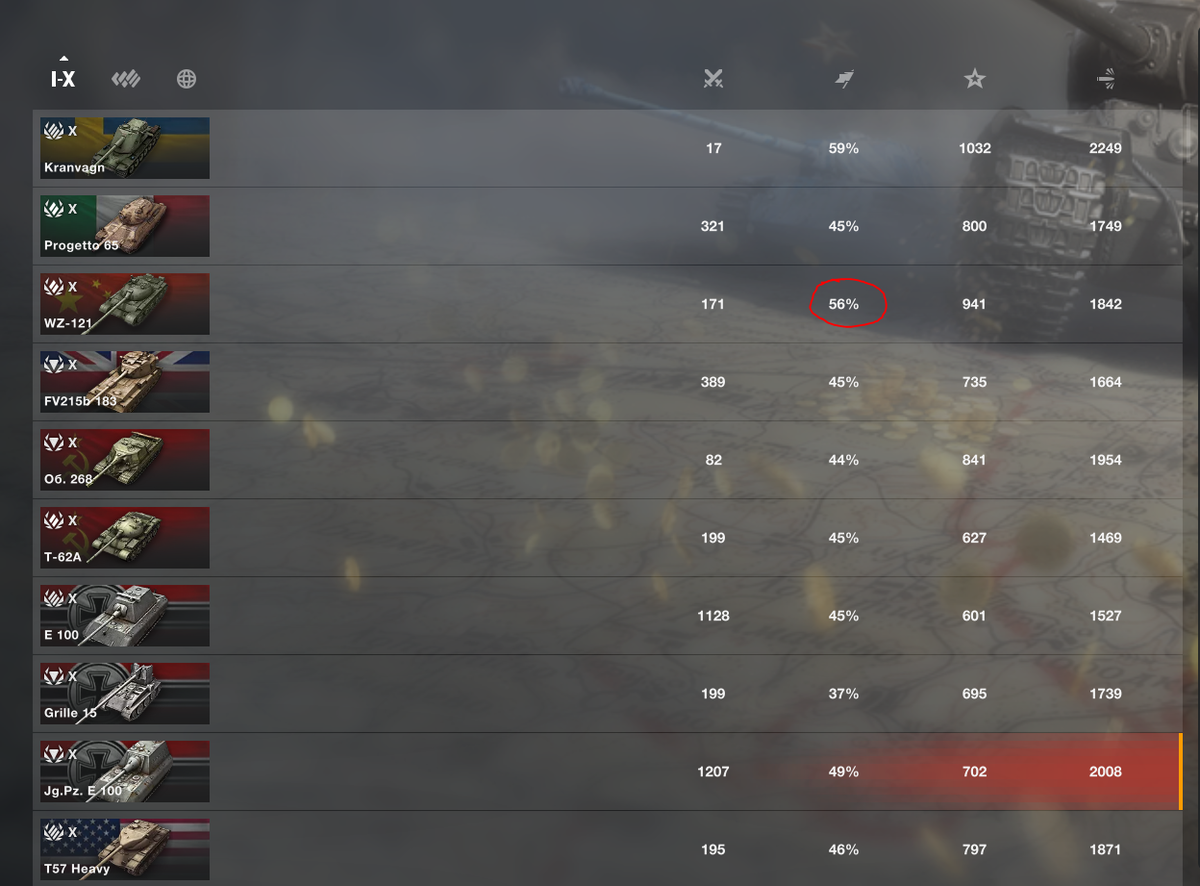Screen dimensions: 1200x886
Task: Click the 2249 damage value for Kranvagn
Action: pos(1106,148)
